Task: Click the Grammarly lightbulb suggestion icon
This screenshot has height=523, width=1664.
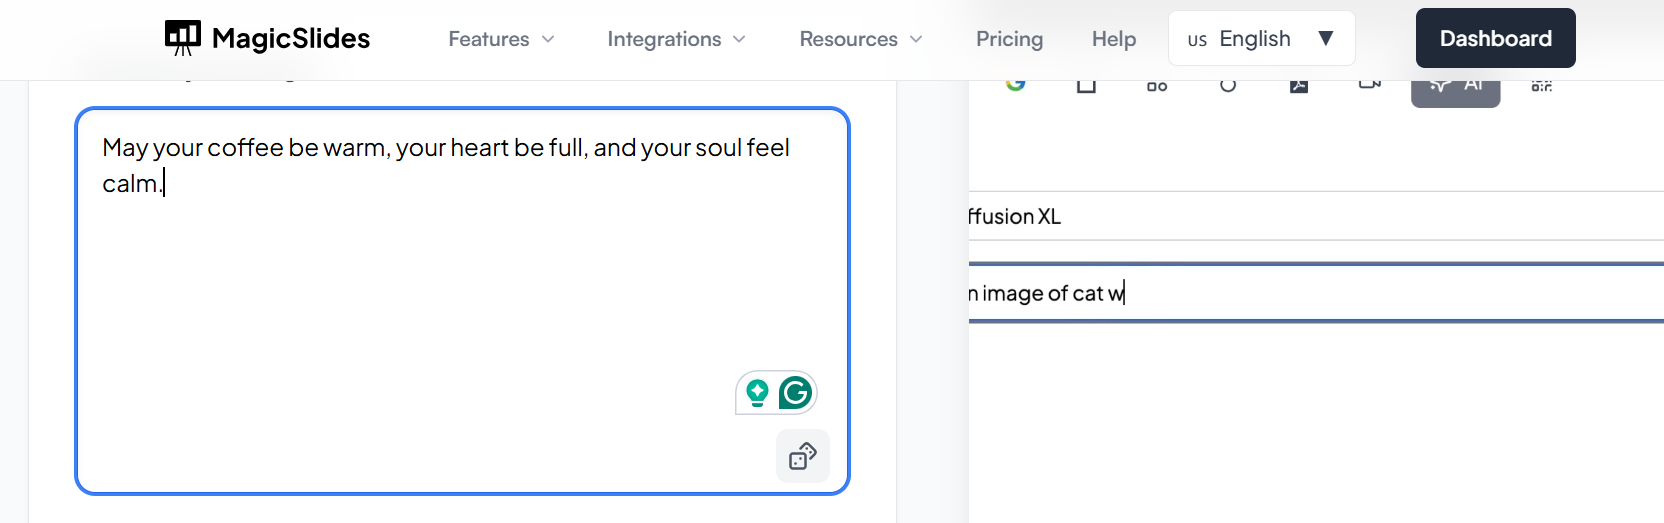Action: [757, 393]
